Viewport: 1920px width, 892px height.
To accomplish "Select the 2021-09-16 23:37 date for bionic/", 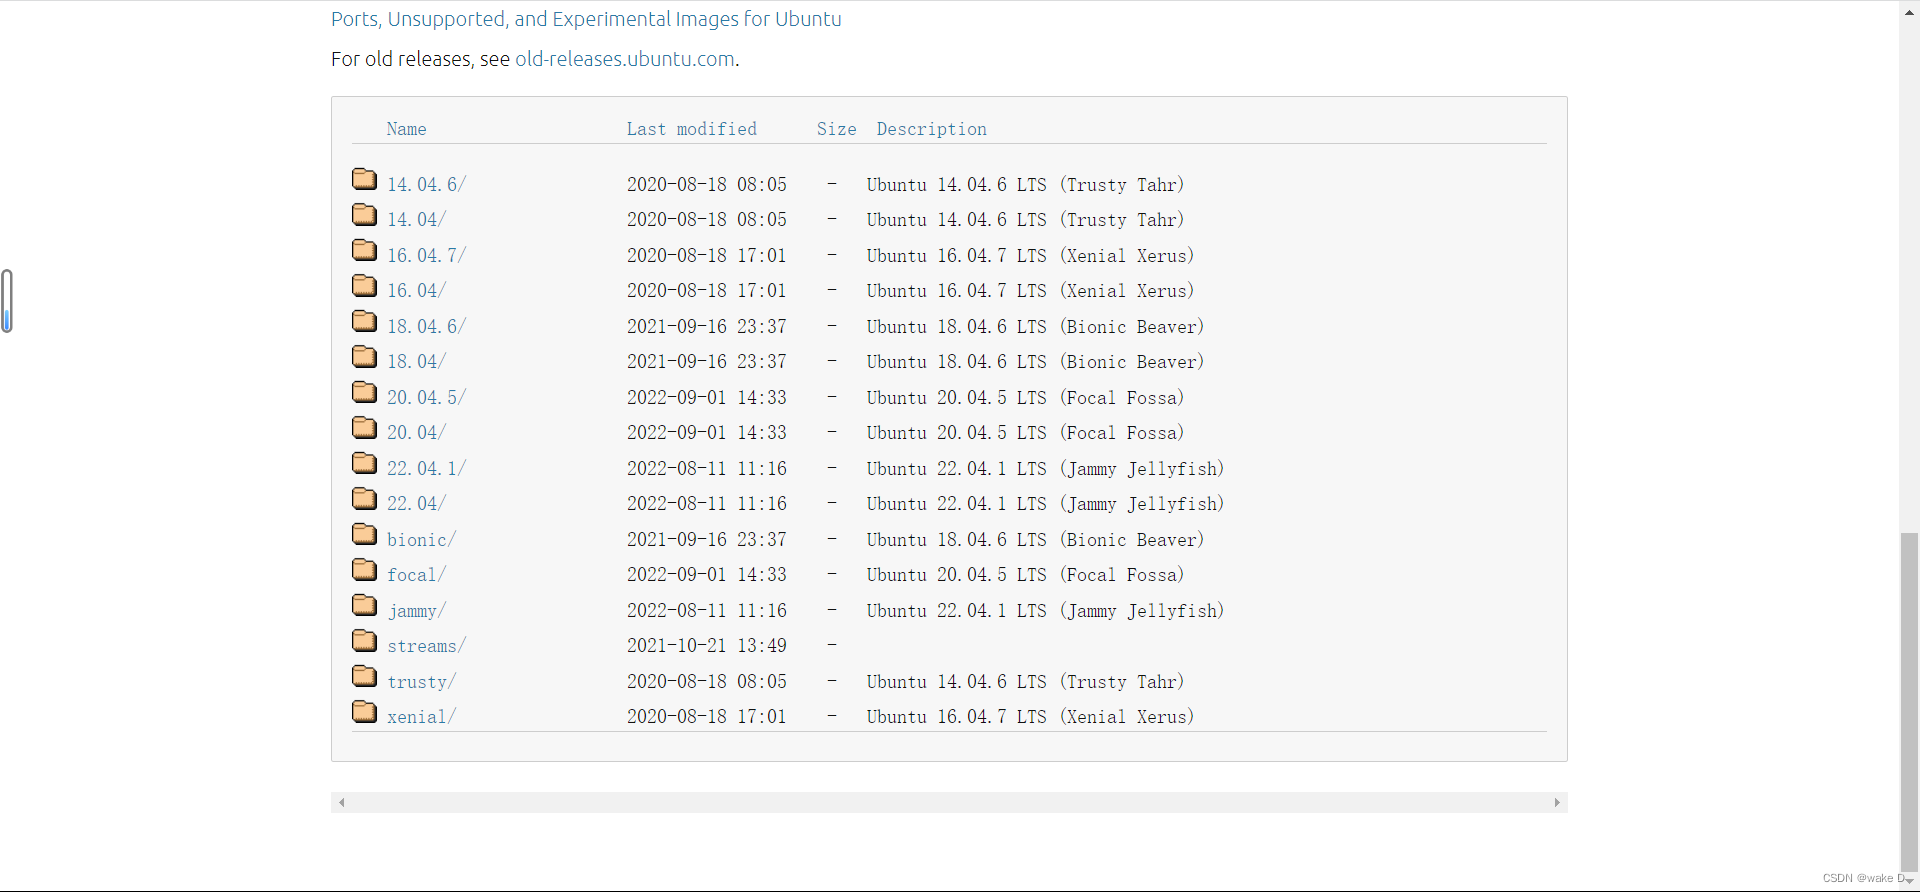I will (707, 540).
